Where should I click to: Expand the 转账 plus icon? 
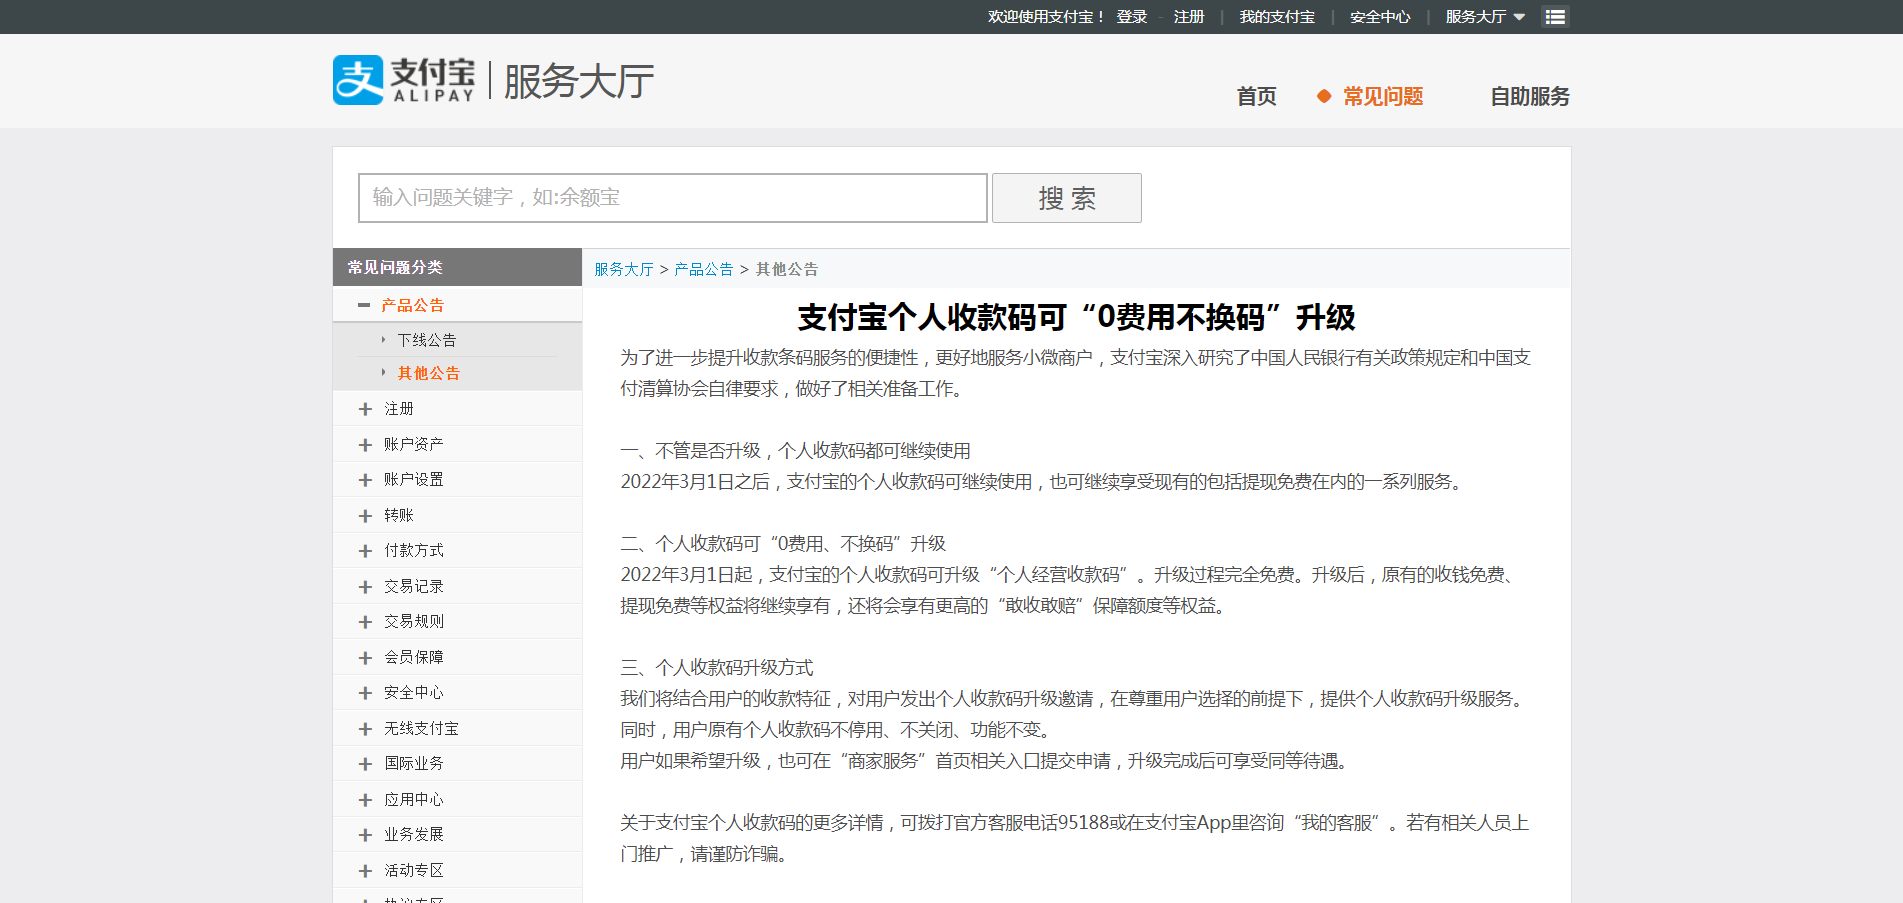tap(365, 516)
